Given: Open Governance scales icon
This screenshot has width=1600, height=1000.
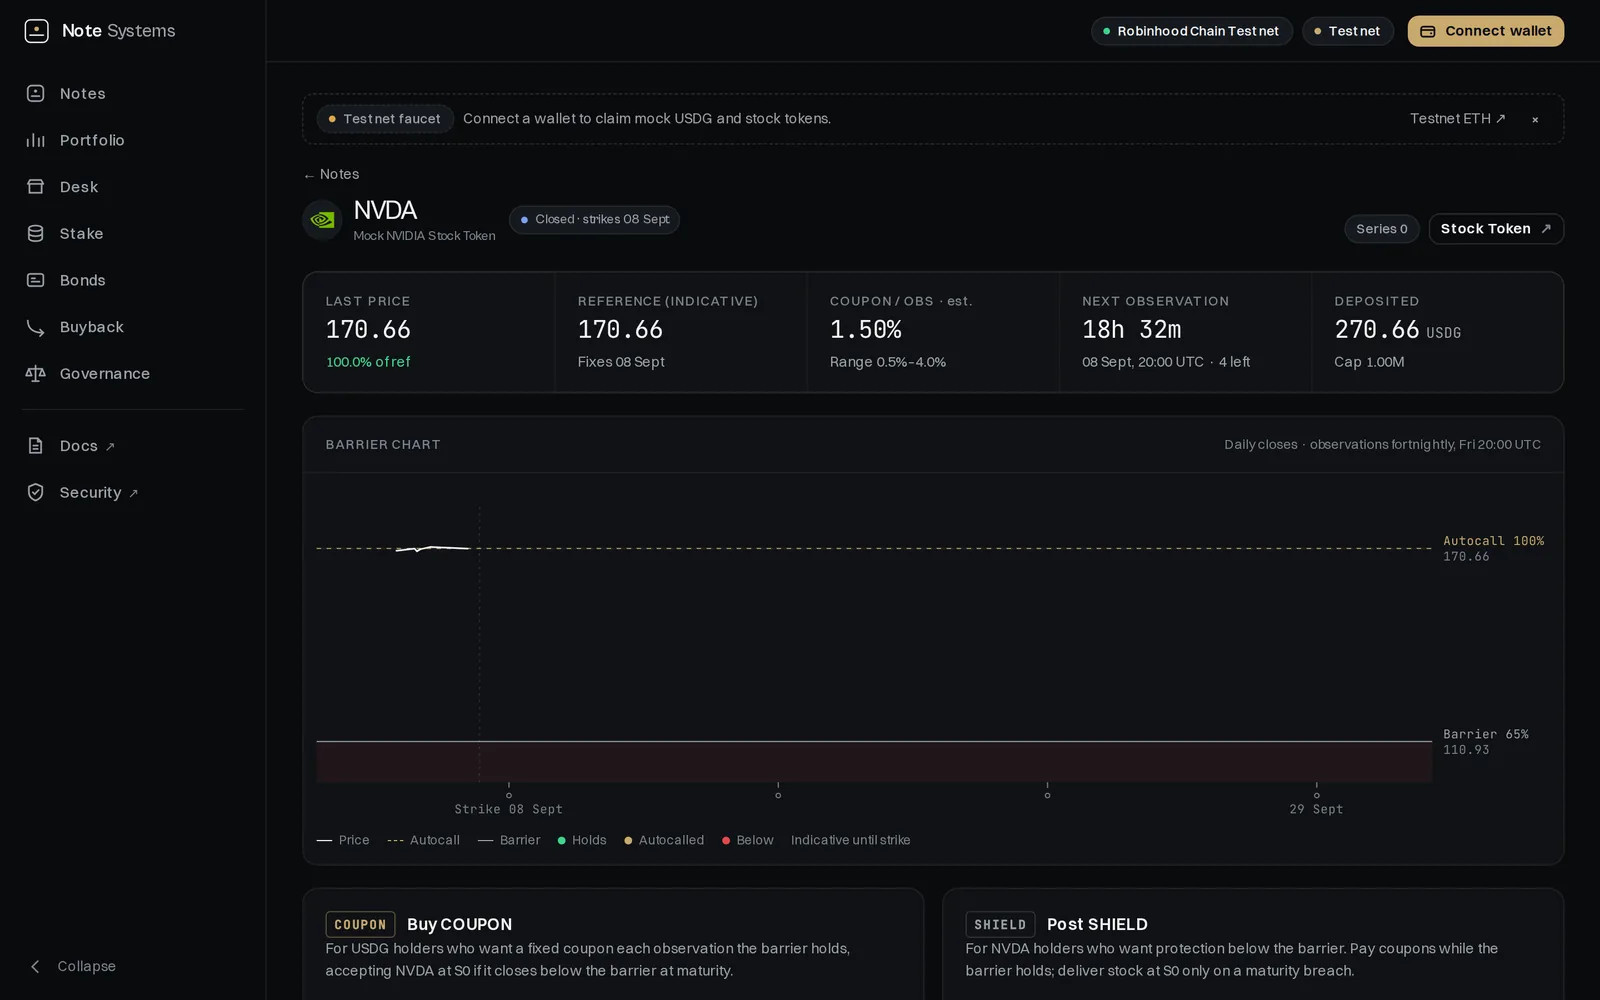Looking at the screenshot, I should pos(36,373).
